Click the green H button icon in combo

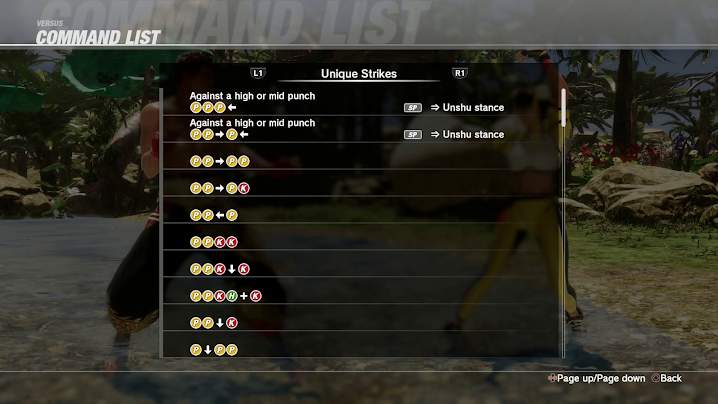pos(232,296)
